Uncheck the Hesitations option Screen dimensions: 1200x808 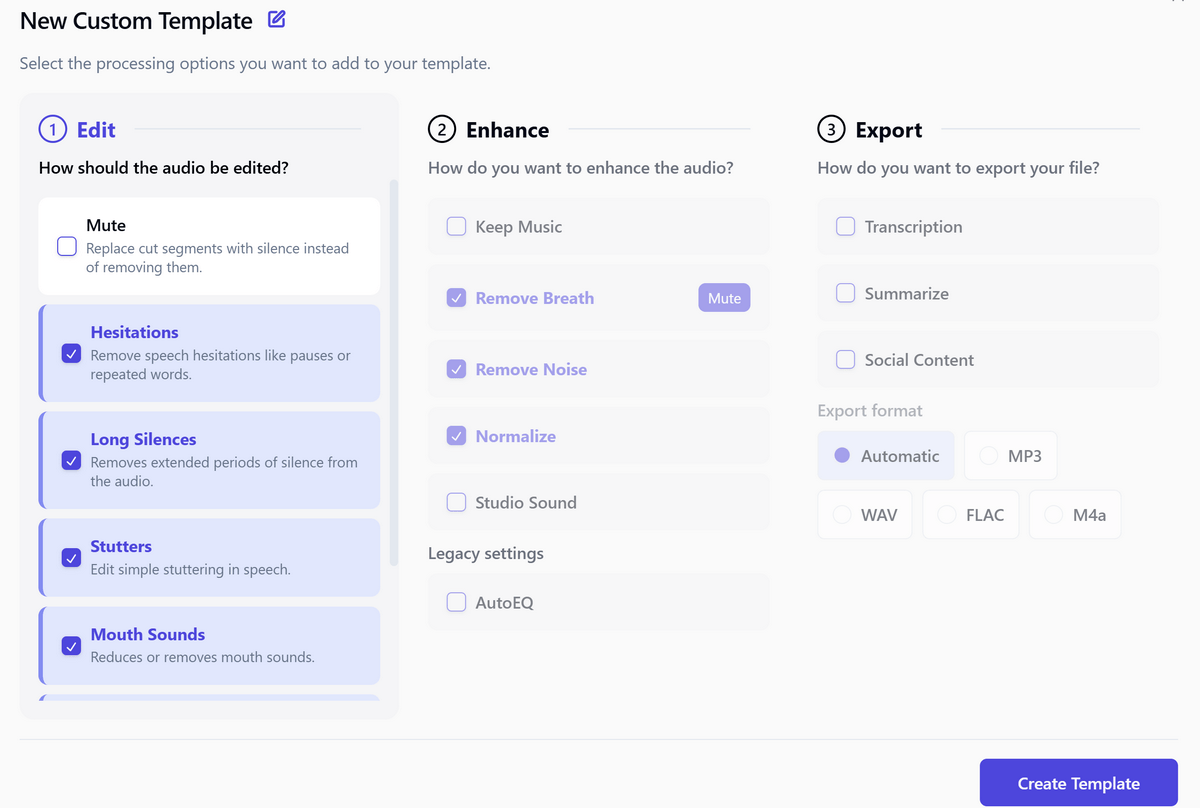click(x=71, y=353)
